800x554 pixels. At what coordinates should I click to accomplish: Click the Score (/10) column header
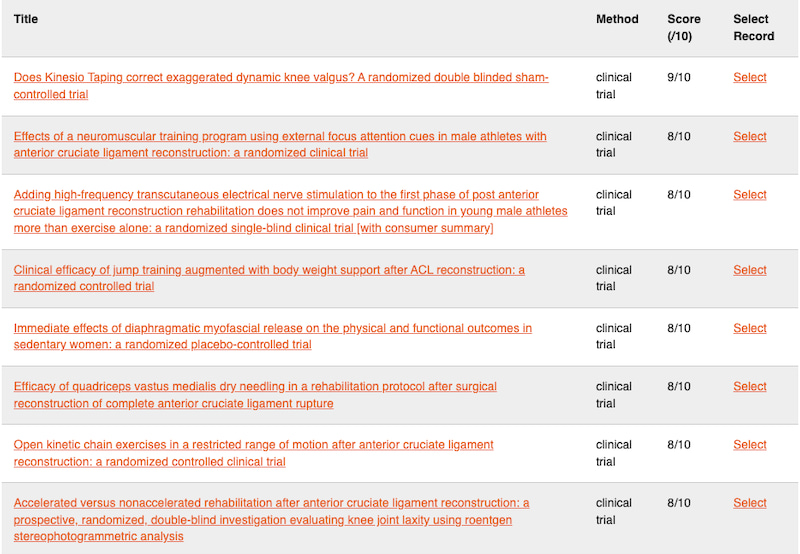click(684, 27)
